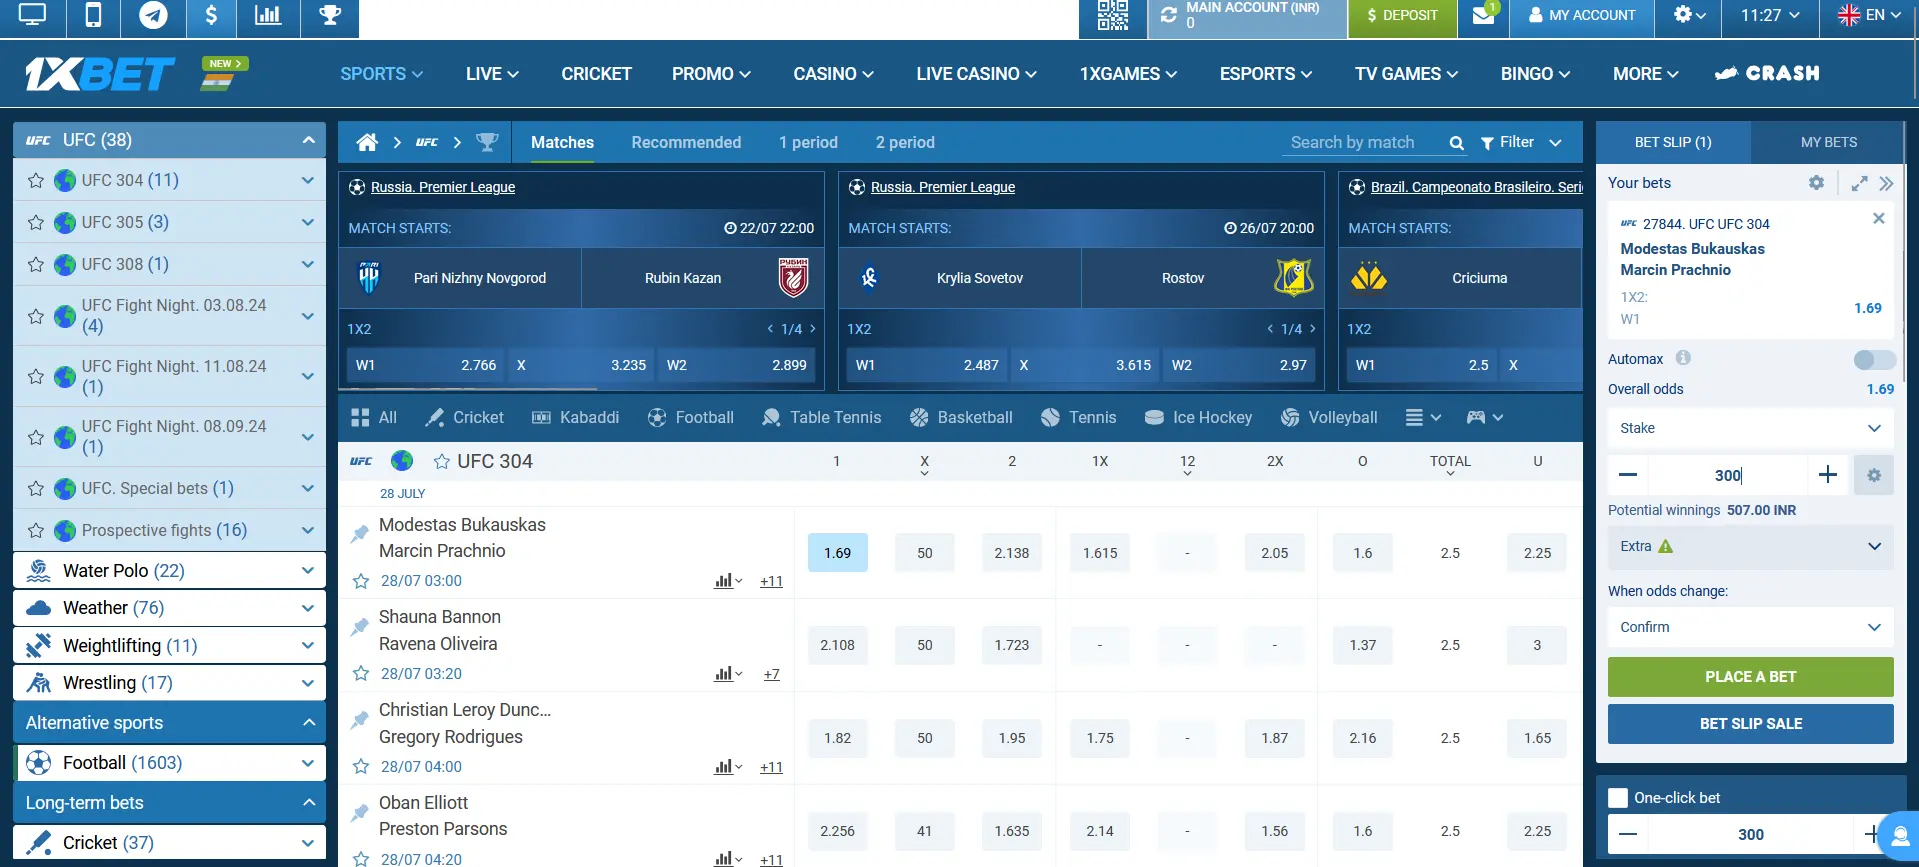Open stake settings gear beside 300 amount
The height and width of the screenshot is (867, 1919).
[x=1874, y=475]
